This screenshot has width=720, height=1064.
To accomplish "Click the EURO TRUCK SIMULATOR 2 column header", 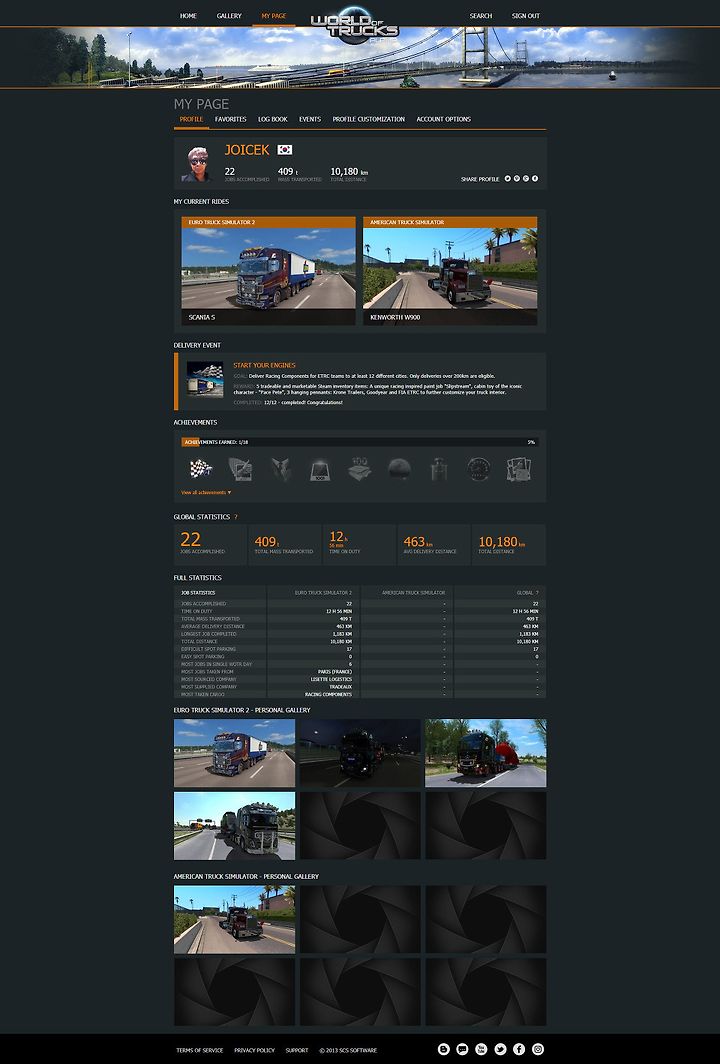I will (323, 593).
